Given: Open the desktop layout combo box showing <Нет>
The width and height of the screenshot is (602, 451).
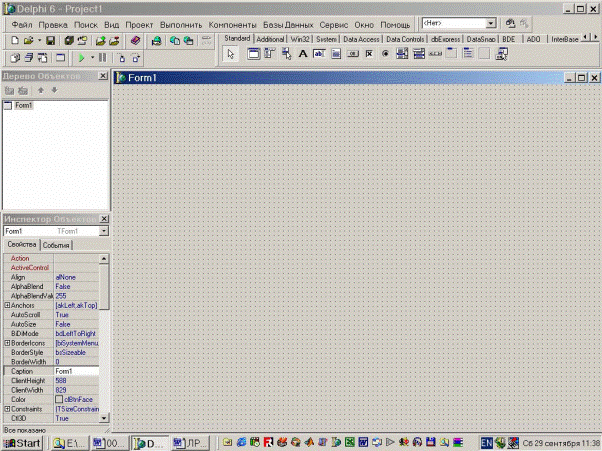Looking at the screenshot, I should (459, 23).
